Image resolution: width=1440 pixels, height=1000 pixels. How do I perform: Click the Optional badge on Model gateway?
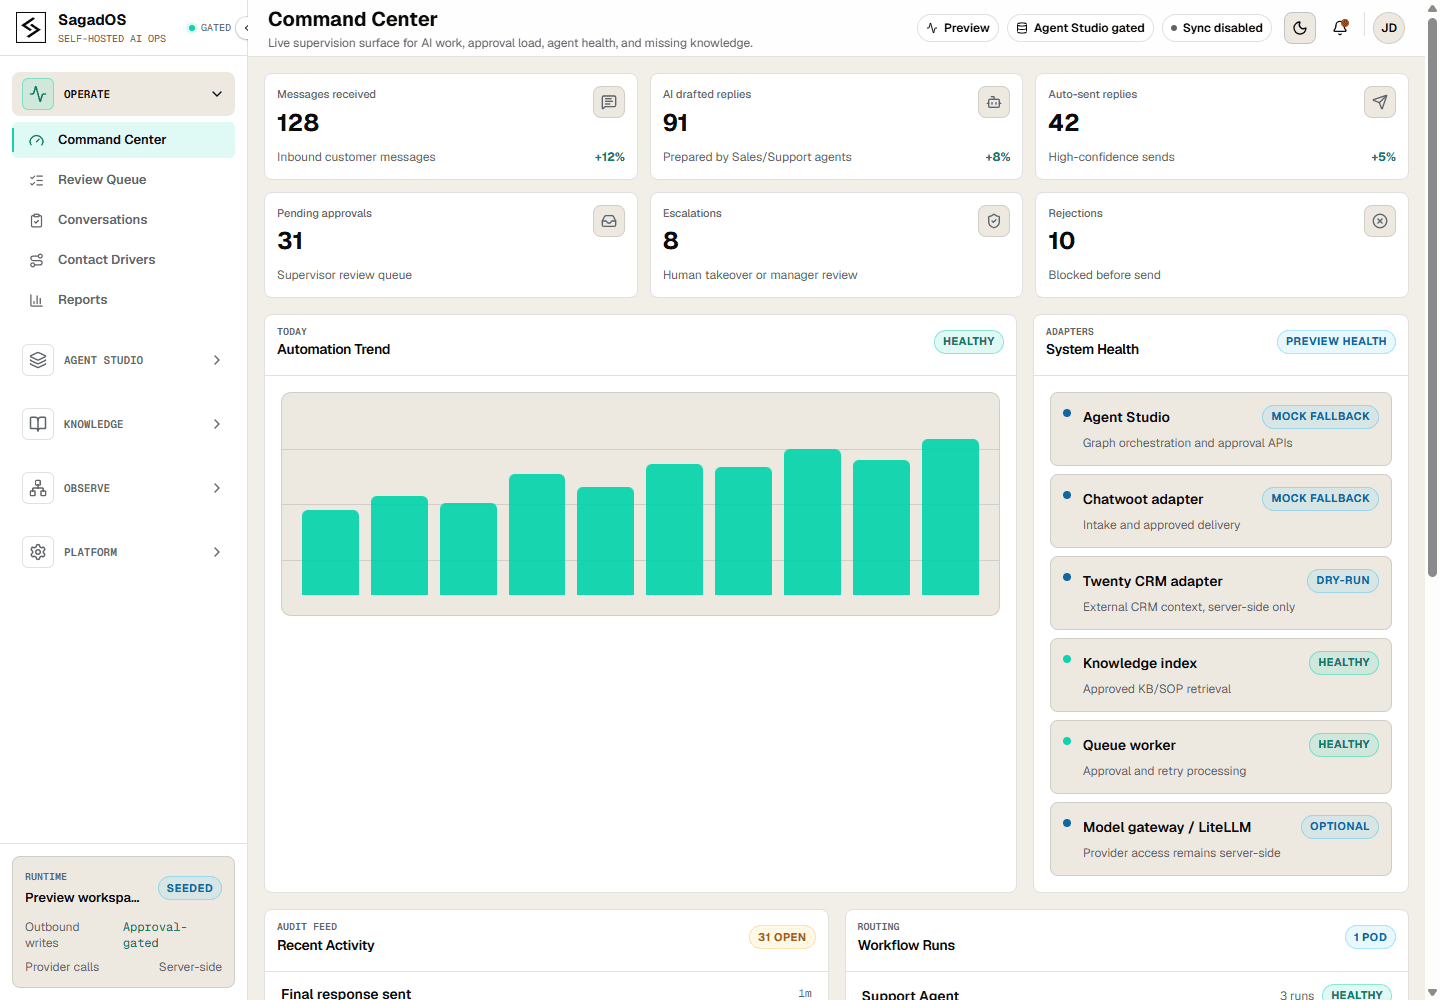click(x=1340, y=827)
